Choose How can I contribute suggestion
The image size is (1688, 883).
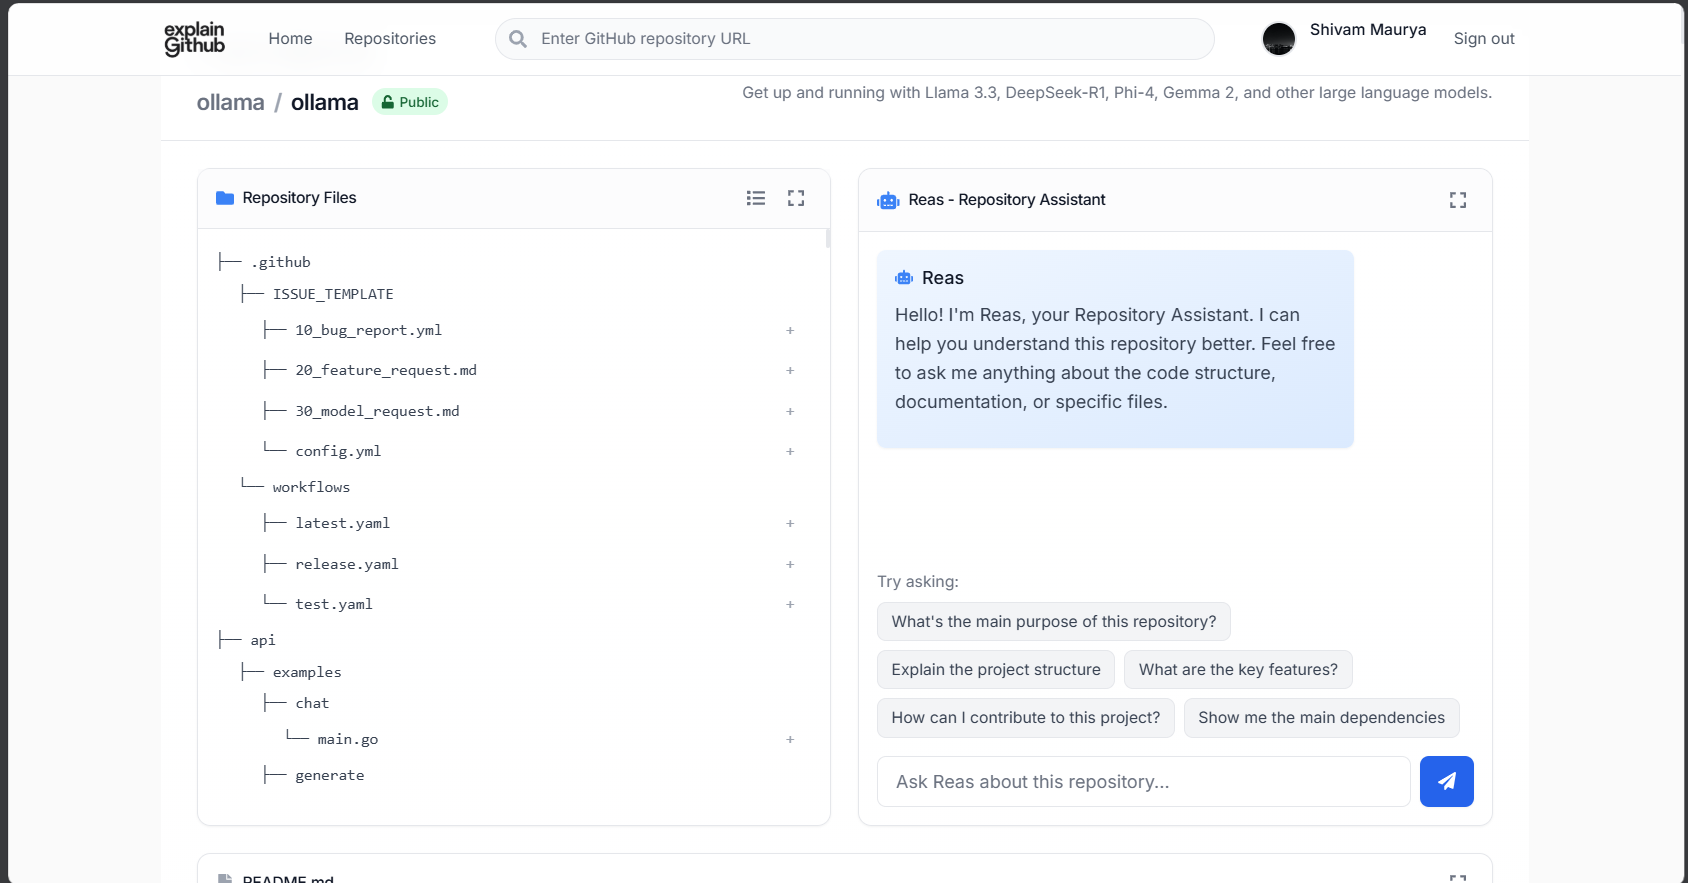tap(1026, 718)
